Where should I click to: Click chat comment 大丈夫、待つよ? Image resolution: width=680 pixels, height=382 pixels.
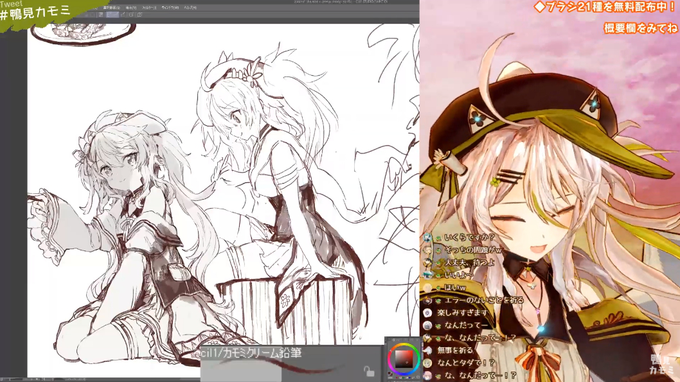[470, 262]
